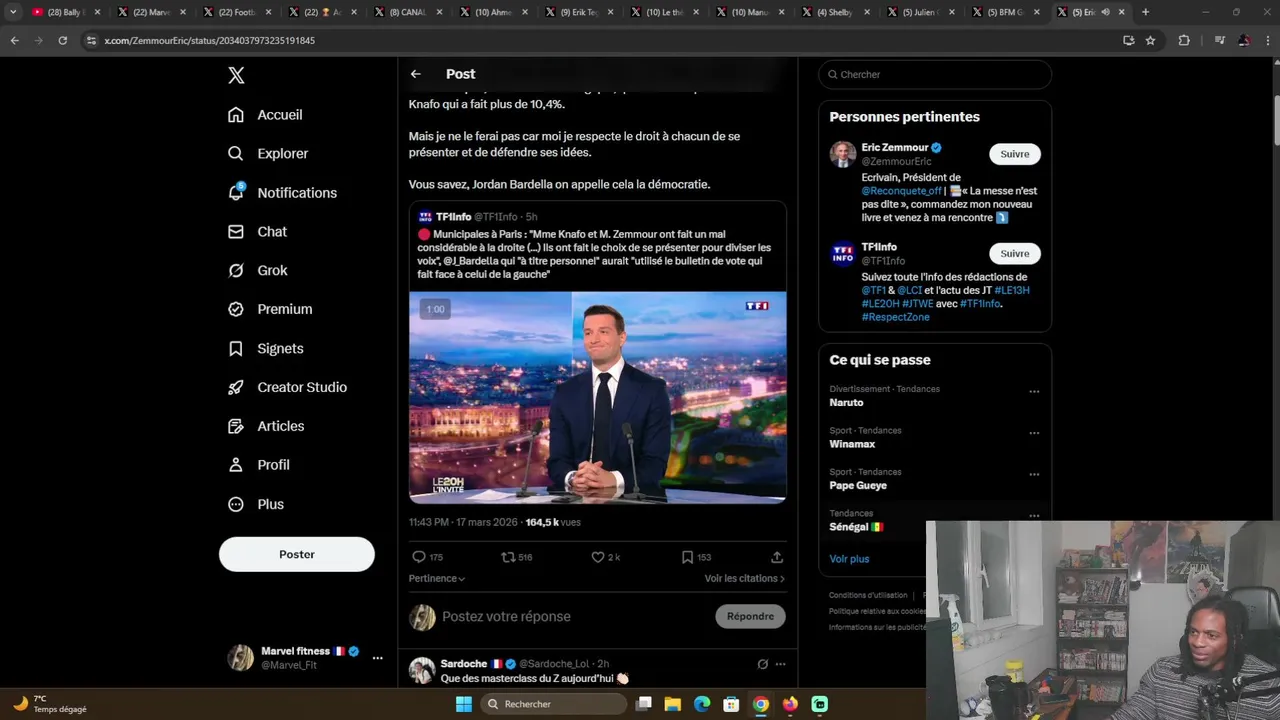The height and width of the screenshot is (720, 1280).
Task: Click the reply icon with 175 comments
Action: [x=419, y=557]
